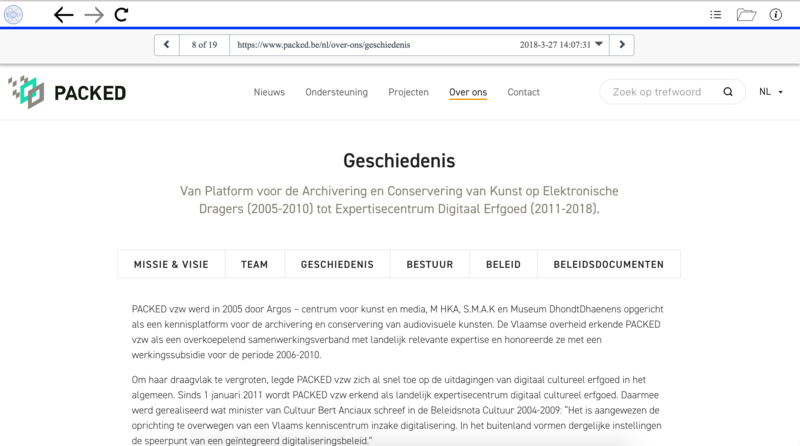Reload the archived page
Image resolution: width=800 pixels, height=446 pixels.
click(x=121, y=14)
